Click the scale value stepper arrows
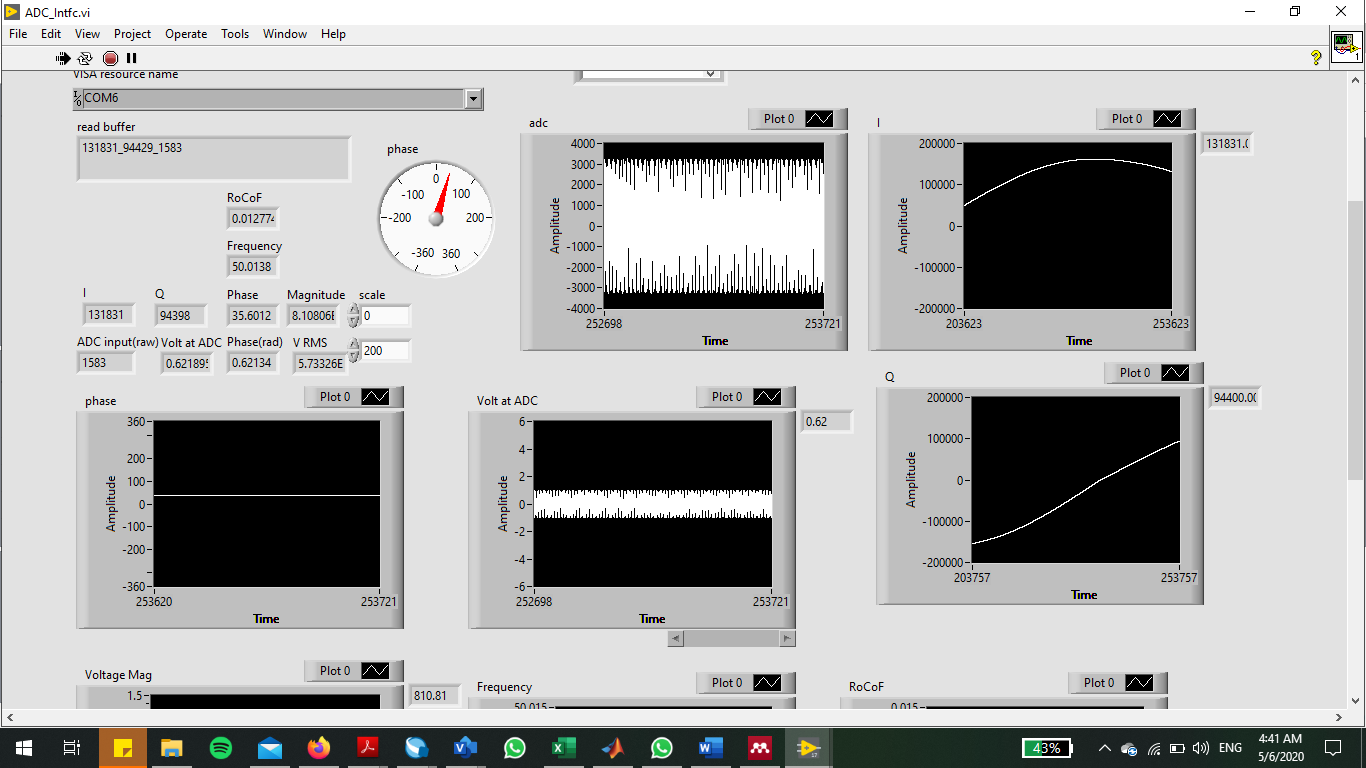The width and height of the screenshot is (1366, 768). click(x=354, y=316)
